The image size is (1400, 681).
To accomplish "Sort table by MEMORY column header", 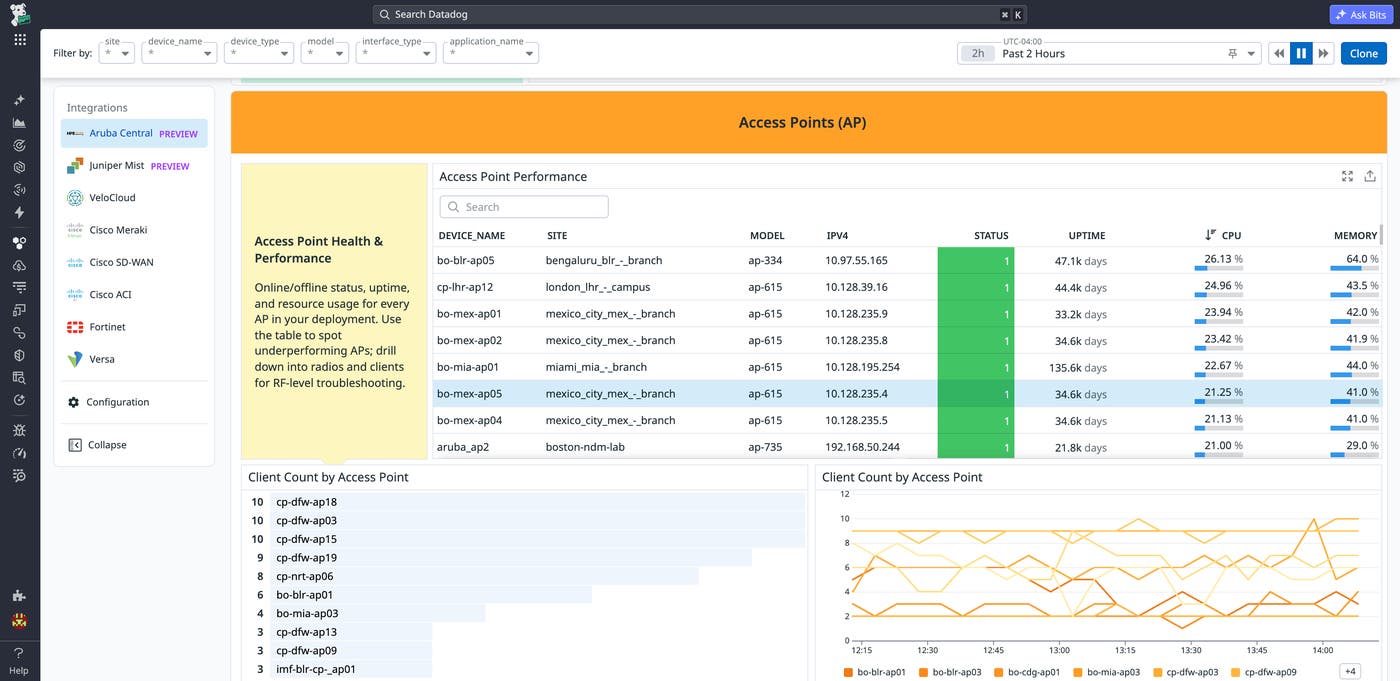I will 1355,236.
